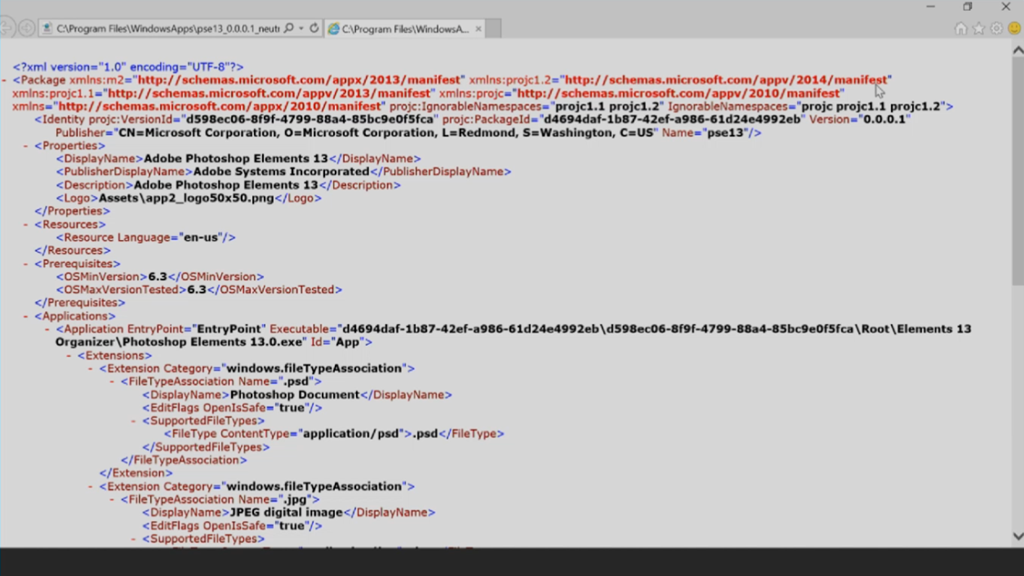Close the C:\Program Files\WindowsA... tab
Image resolution: width=1024 pixels, height=576 pixels.
(479, 29)
